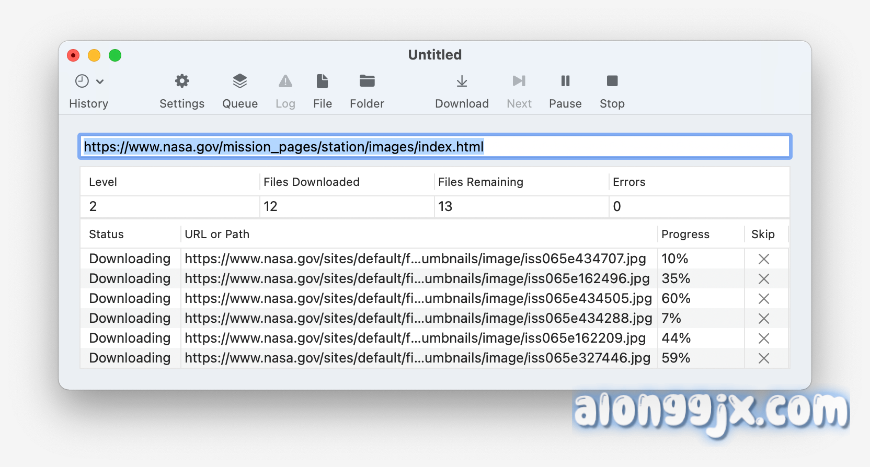Viewport: 870px width, 467px height.
Task: Click the NASA URL address field
Action: tap(435, 147)
